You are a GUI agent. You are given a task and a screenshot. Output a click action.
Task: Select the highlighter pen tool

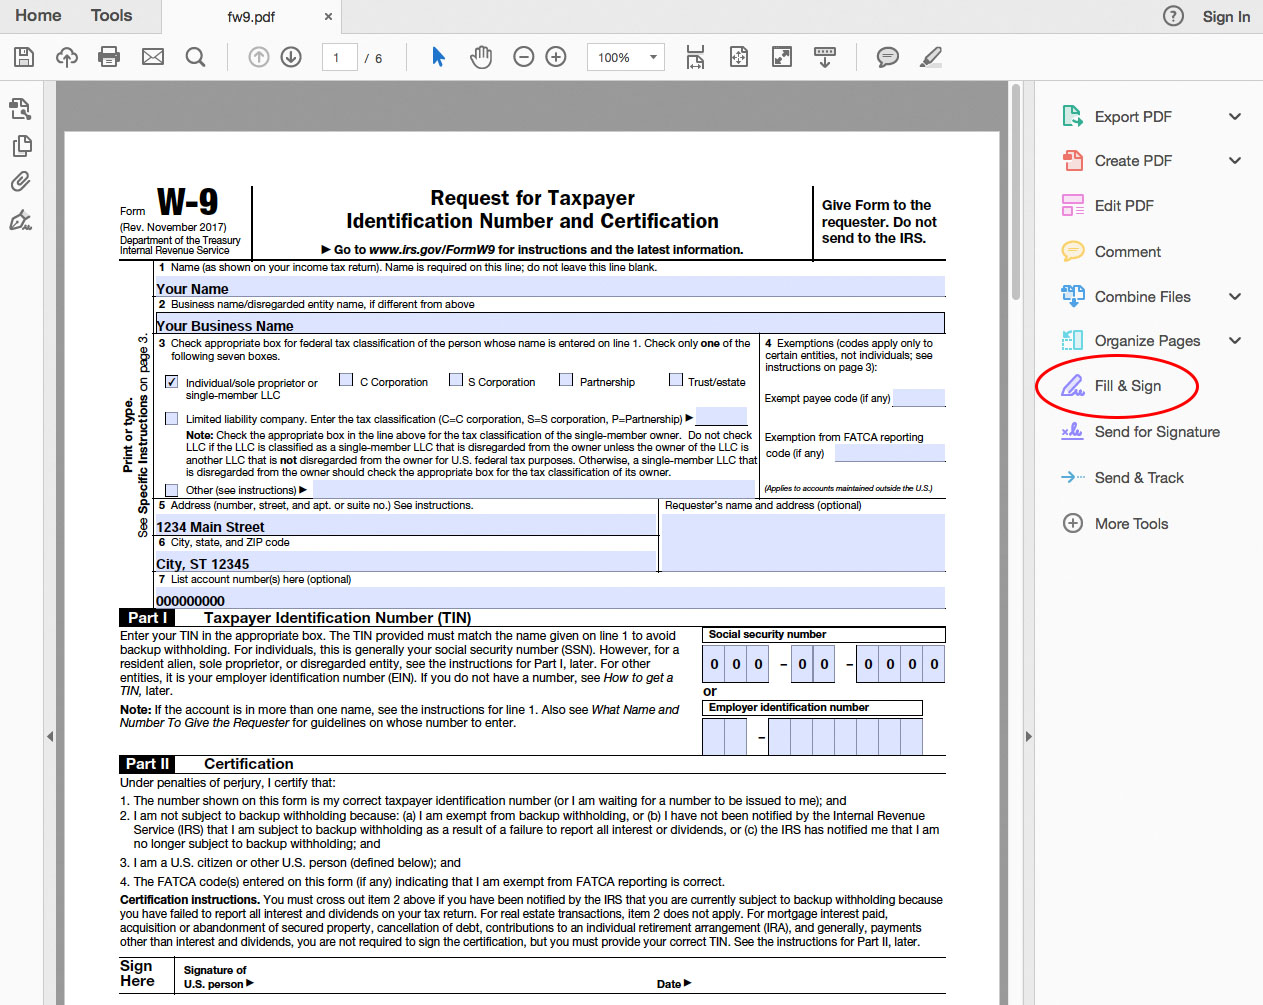click(931, 57)
